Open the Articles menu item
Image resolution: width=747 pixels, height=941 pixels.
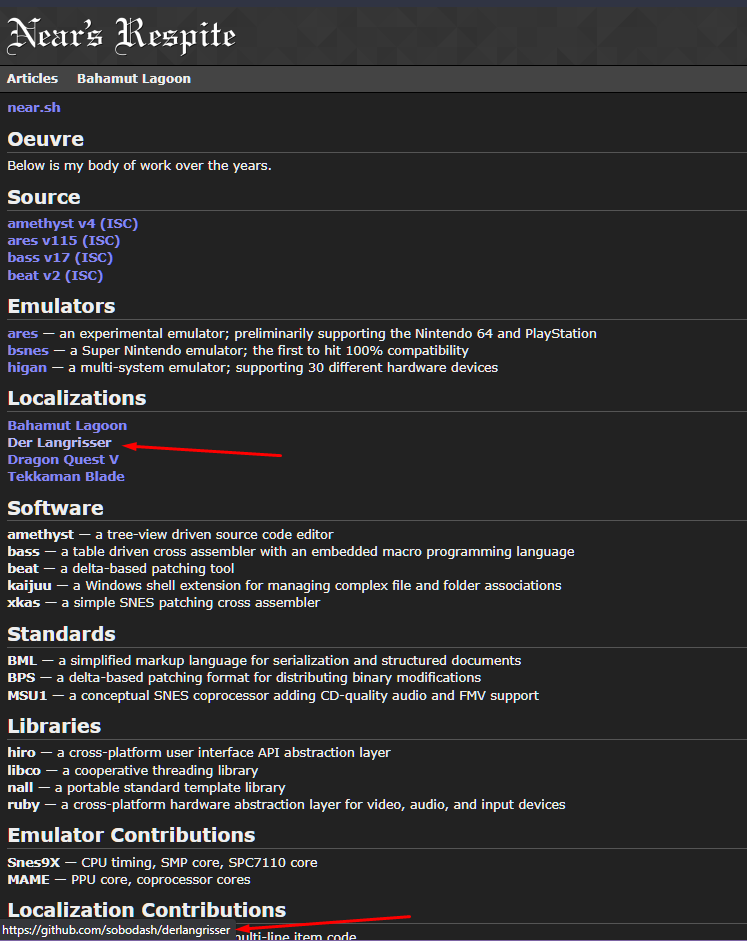point(32,79)
